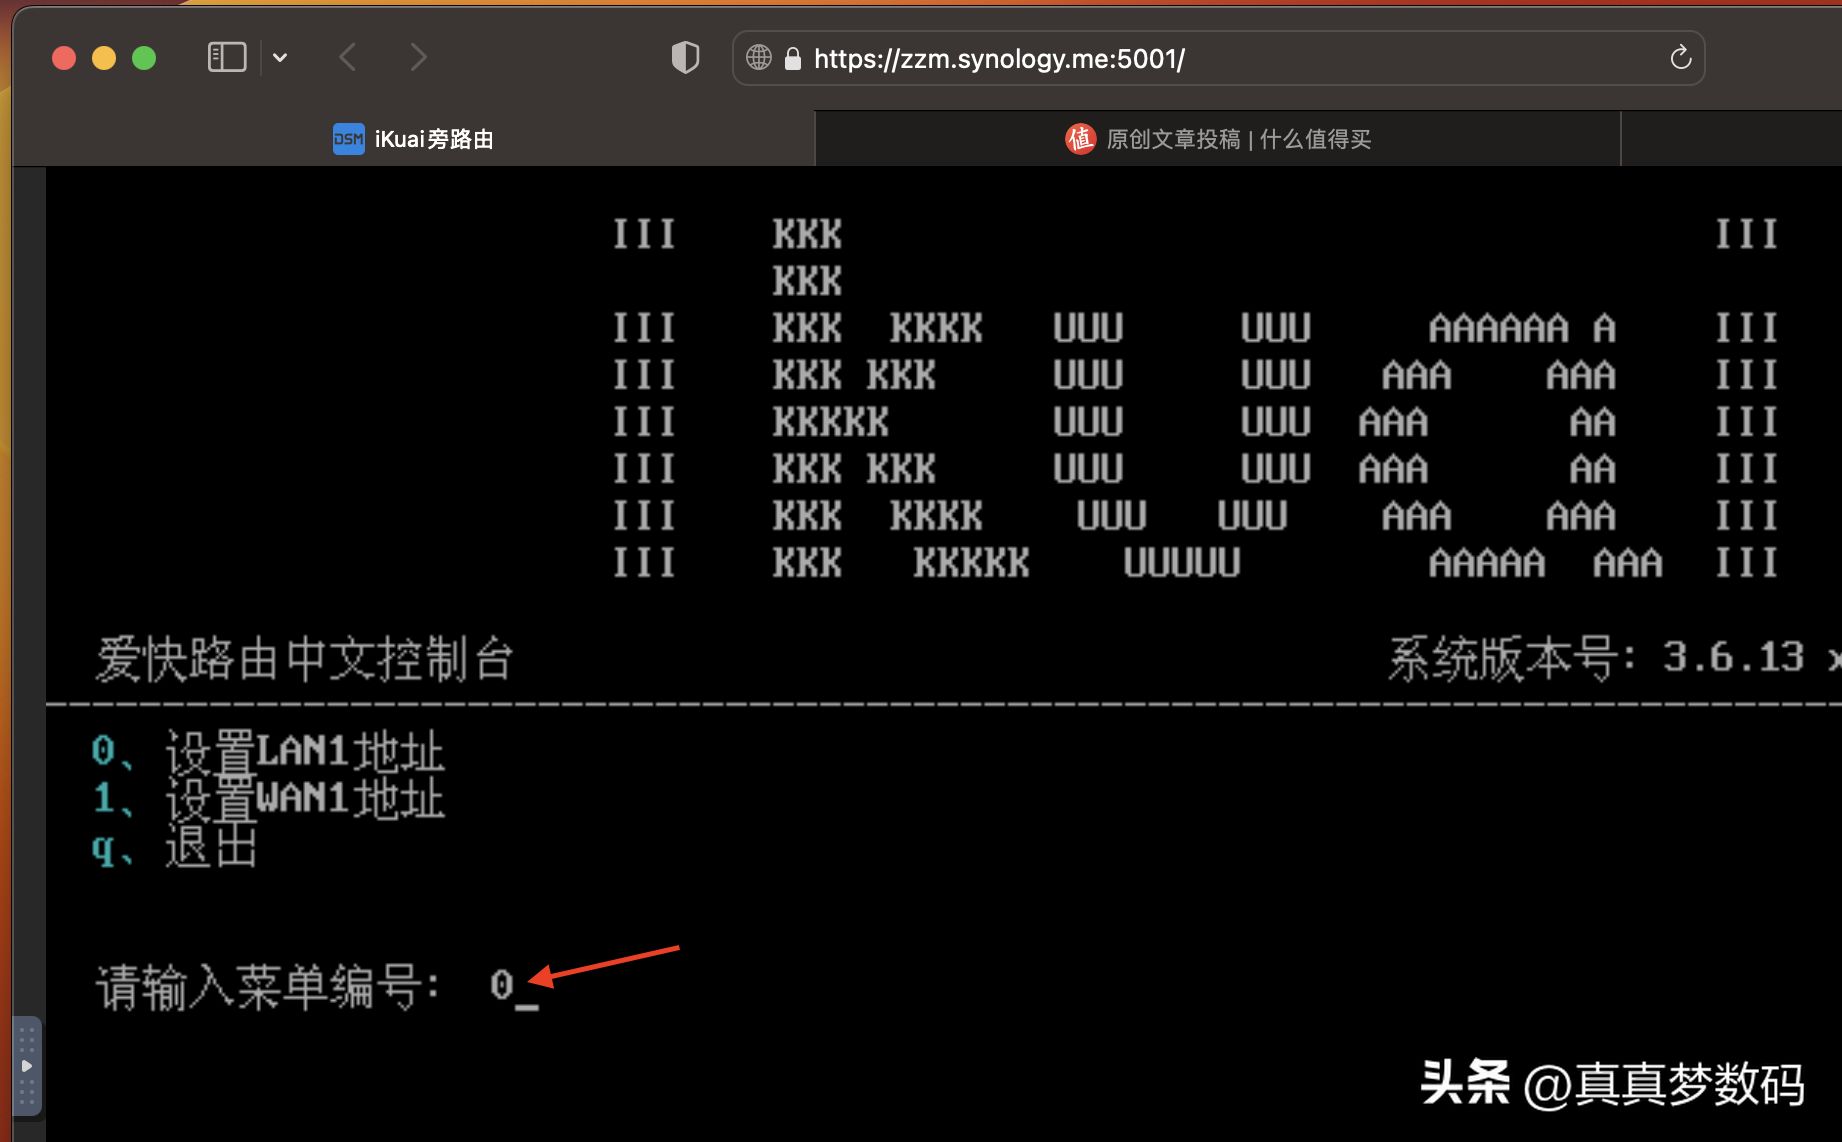Click the 请输入菜单编号 prompt

[268, 987]
